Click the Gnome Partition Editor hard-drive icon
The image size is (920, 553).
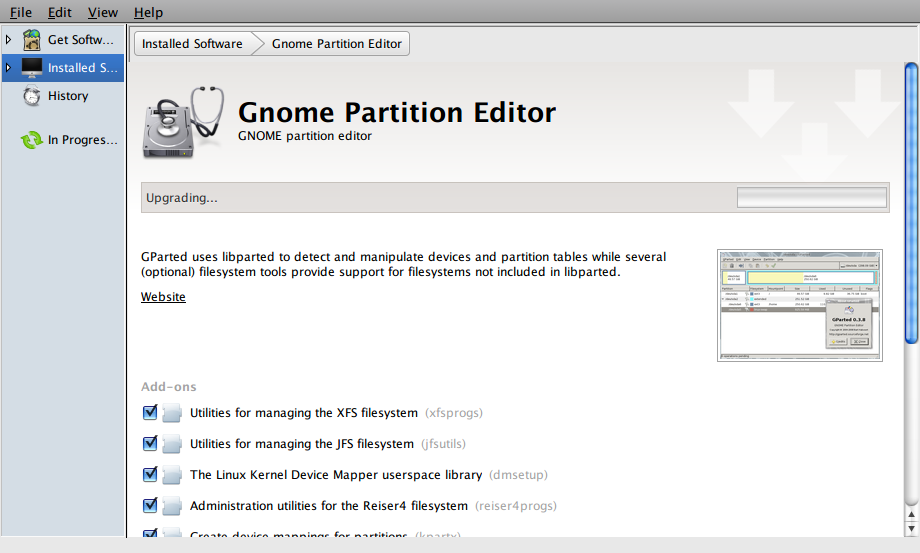click(x=183, y=122)
